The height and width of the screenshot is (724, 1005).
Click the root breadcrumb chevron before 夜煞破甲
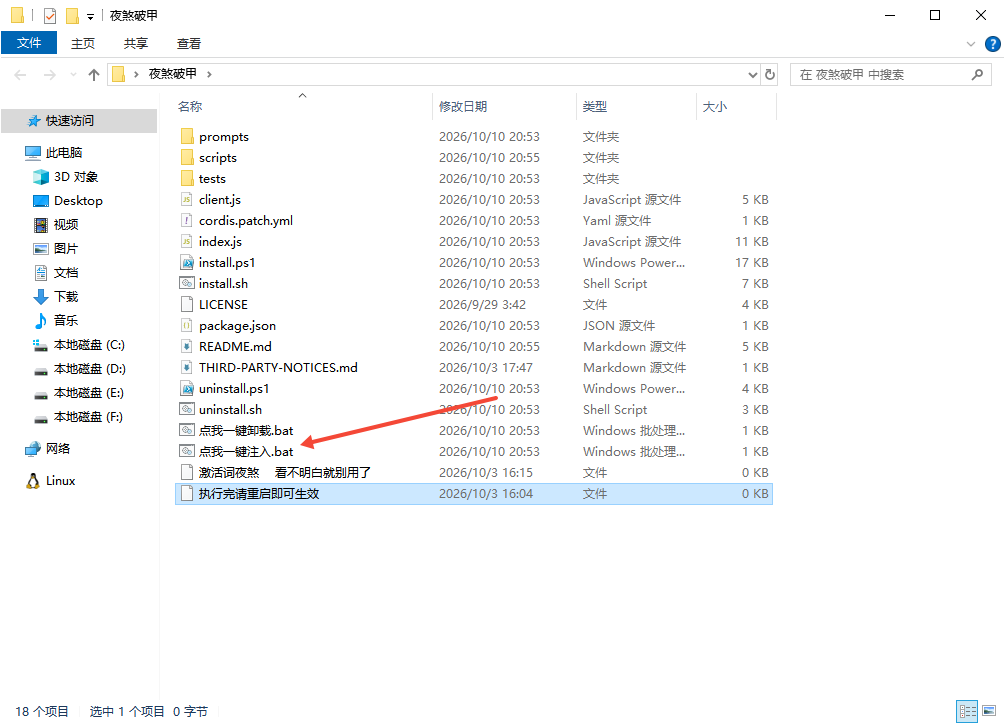click(136, 74)
